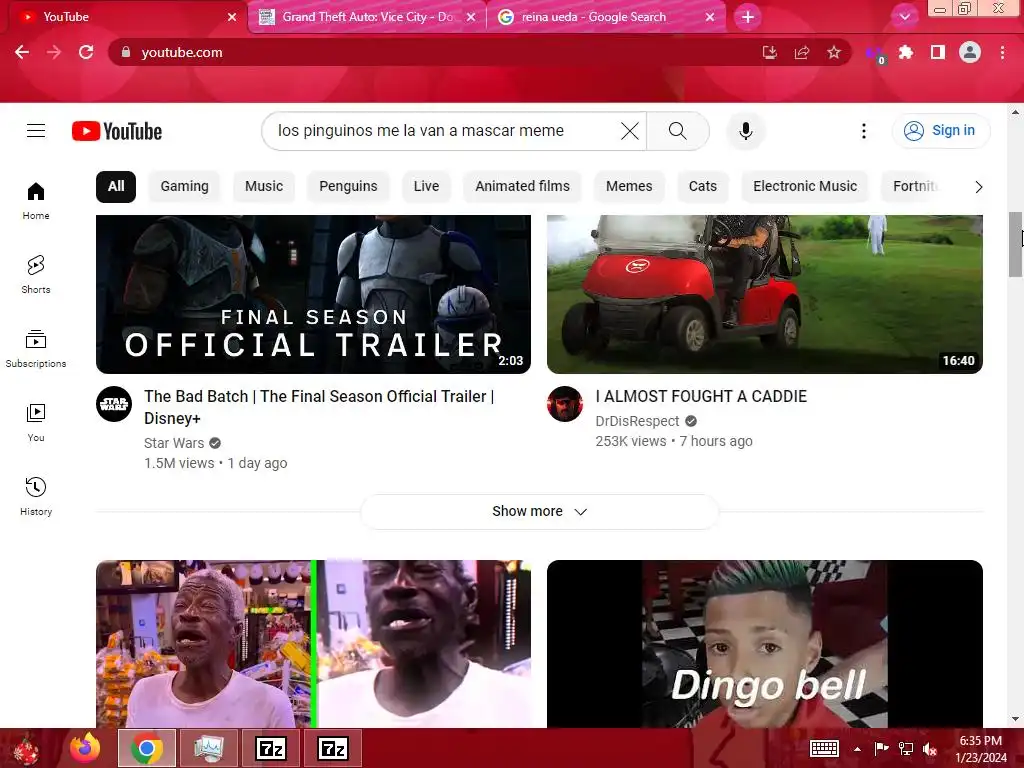Open Firefox from taskbar
The height and width of the screenshot is (768, 1024).
point(85,748)
